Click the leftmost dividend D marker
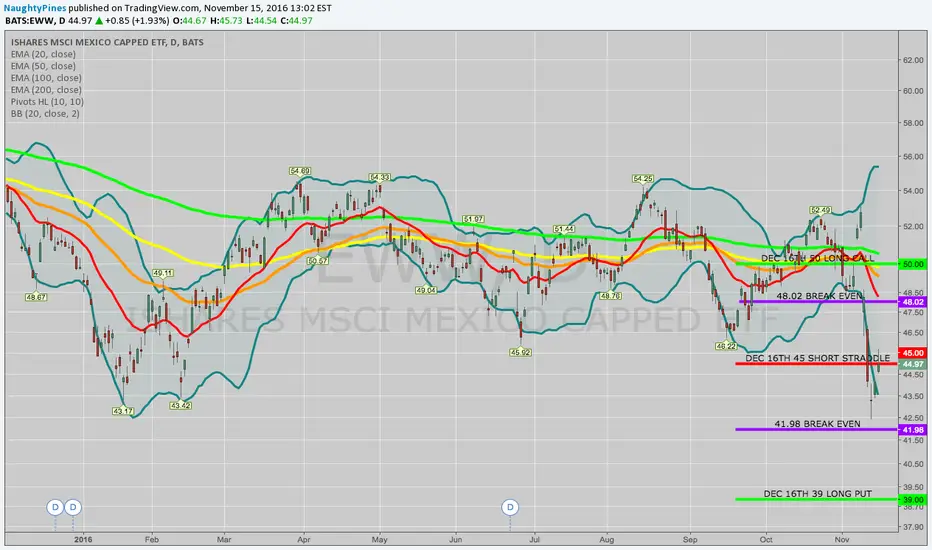Image resolution: width=932 pixels, height=550 pixels. tap(55, 507)
